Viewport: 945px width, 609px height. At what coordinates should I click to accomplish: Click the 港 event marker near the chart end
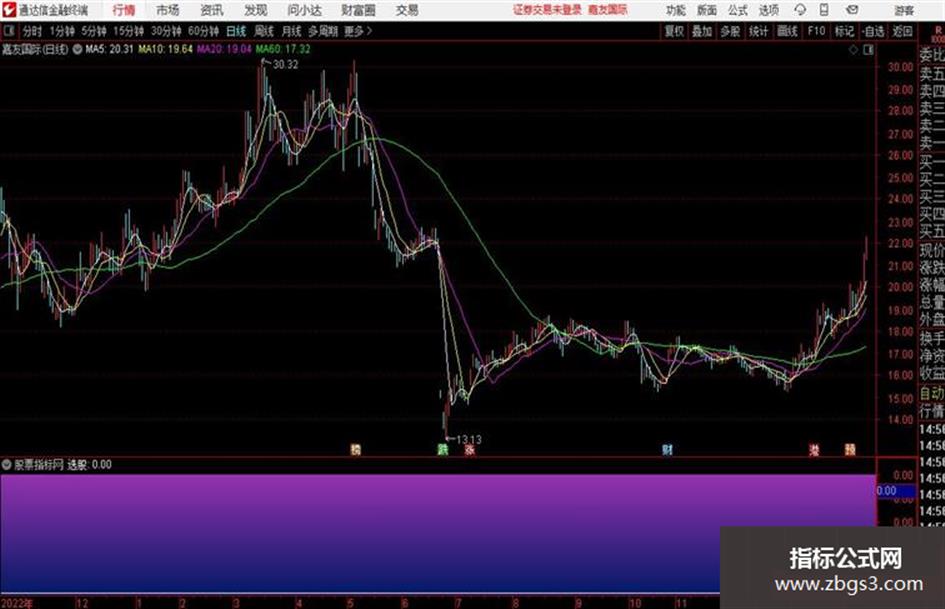coord(814,449)
